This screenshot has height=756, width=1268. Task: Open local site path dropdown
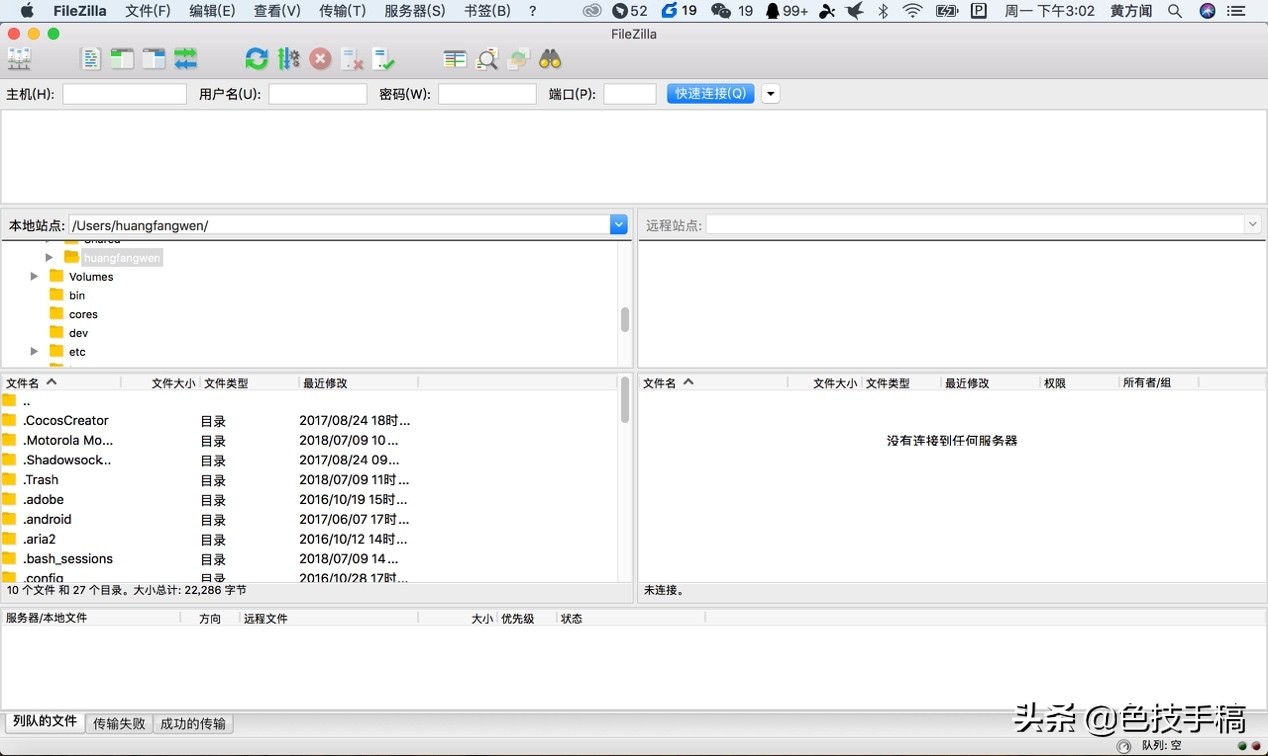click(618, 225)
